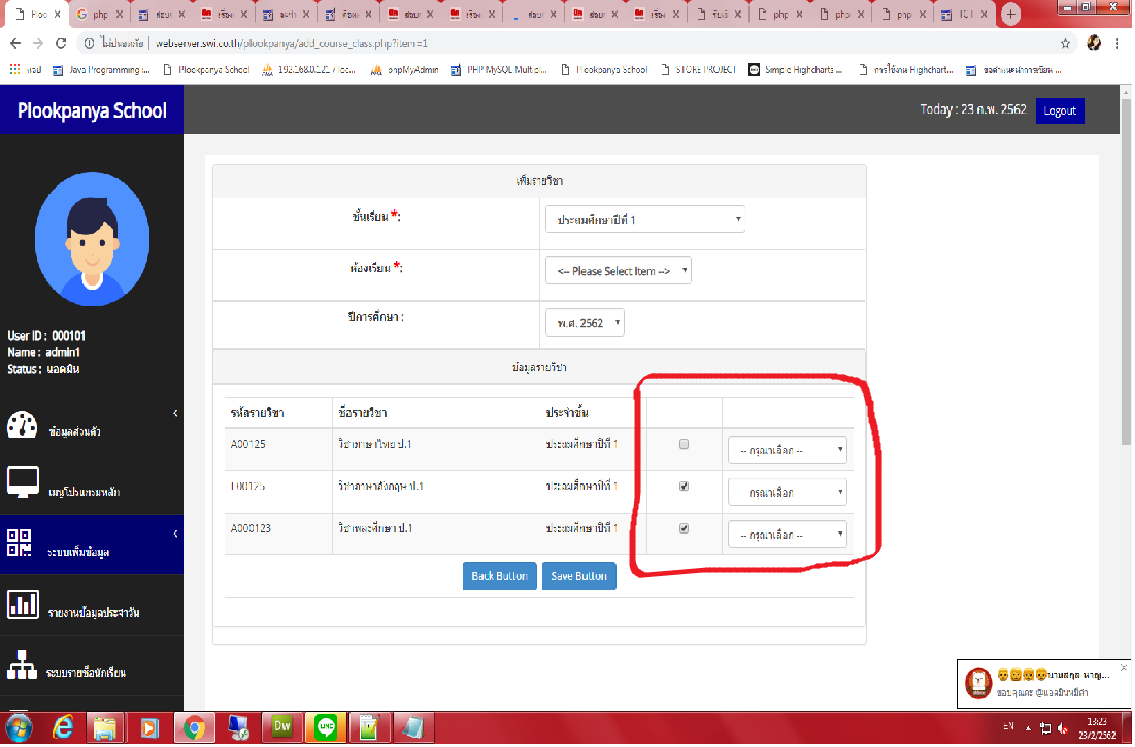This screenshot has width=1135, height=747.
Task: Click the Logout button
Action: (x=1060, y=111)
